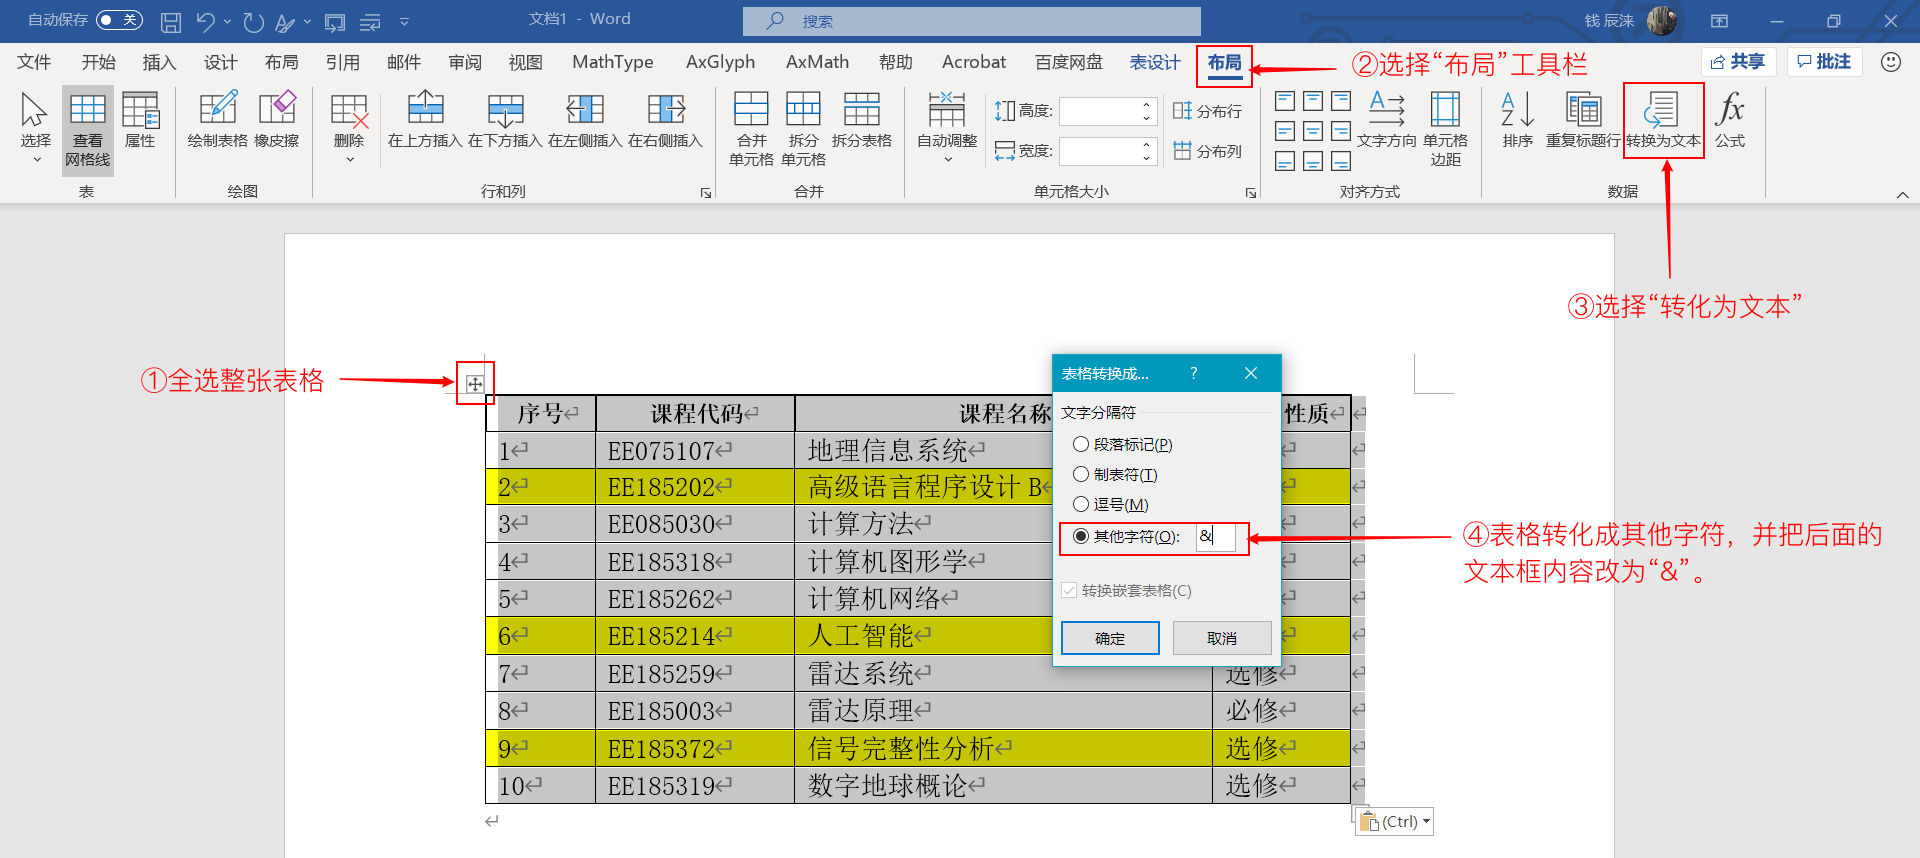Click 文字方向 text direction
1920x858 pixels.
tap(1386, 120)
